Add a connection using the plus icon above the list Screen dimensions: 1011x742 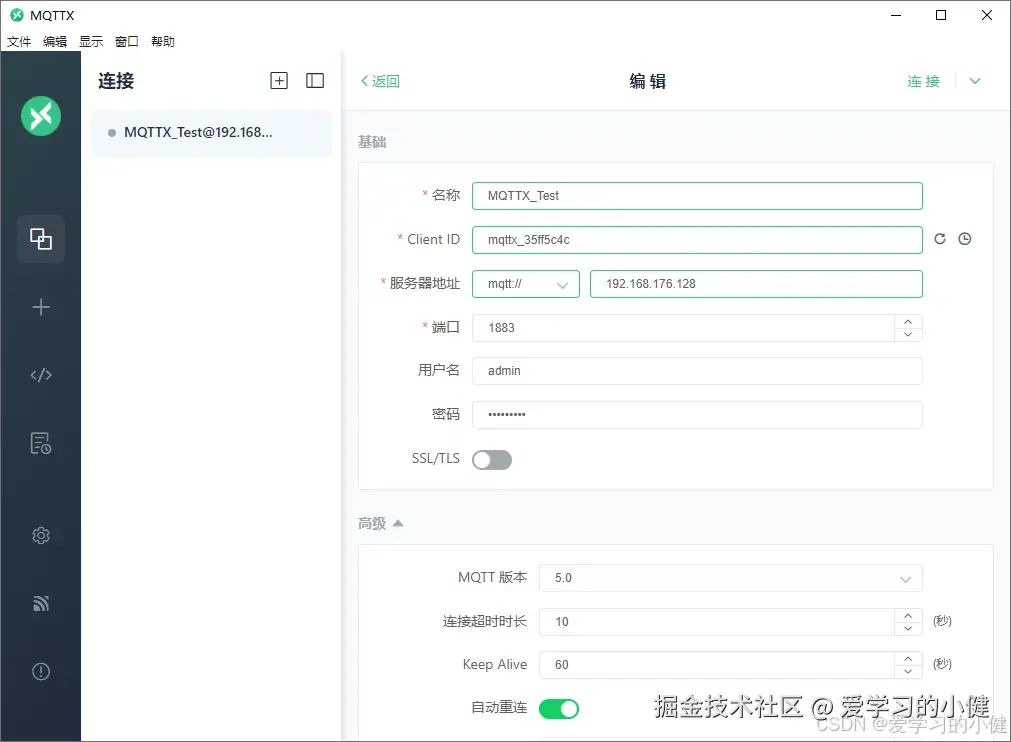[279, 81]
